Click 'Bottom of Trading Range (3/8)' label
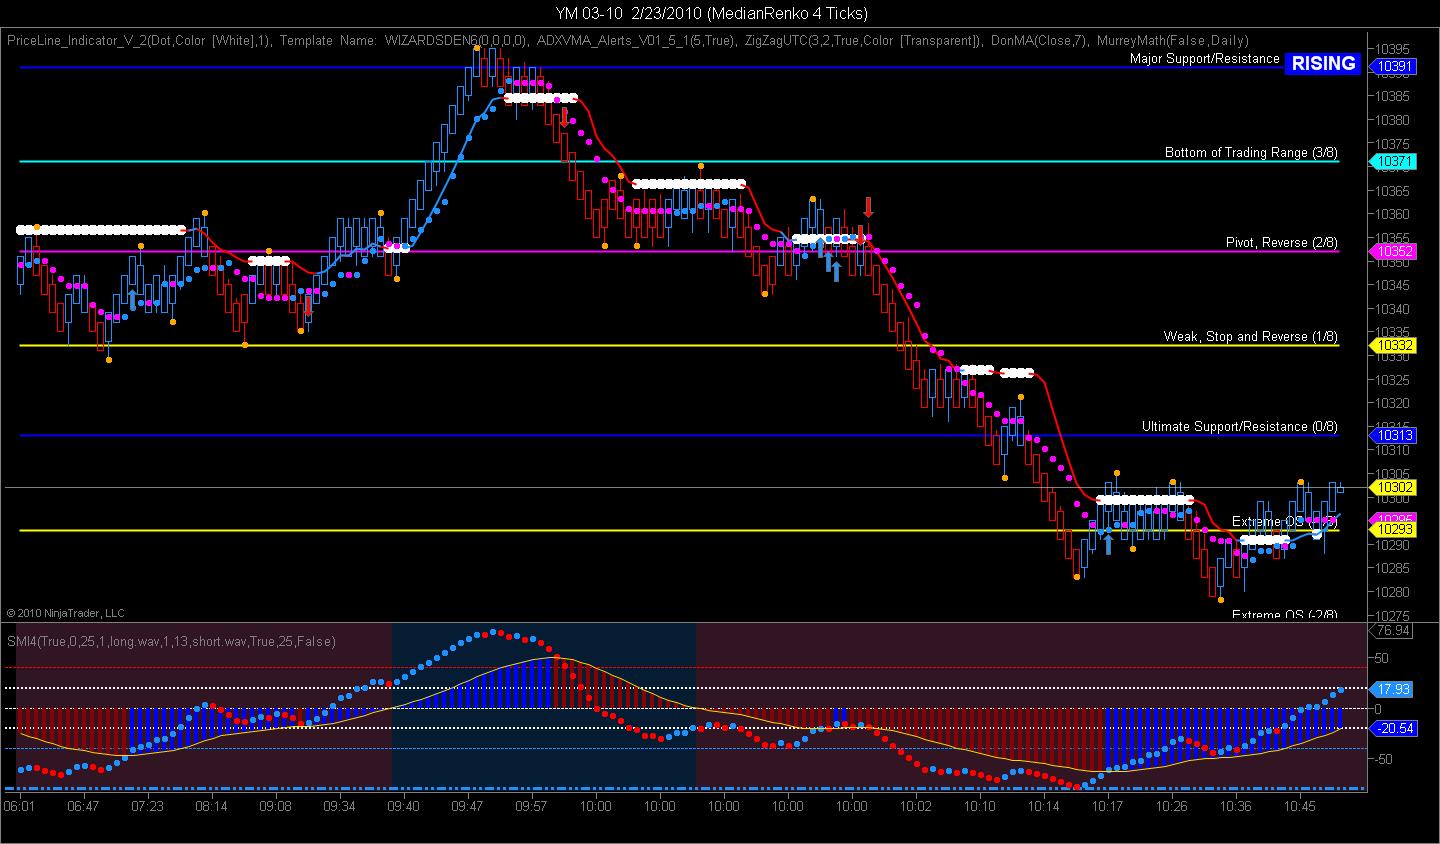The image size is (1440, 844). click(1251, 152)
